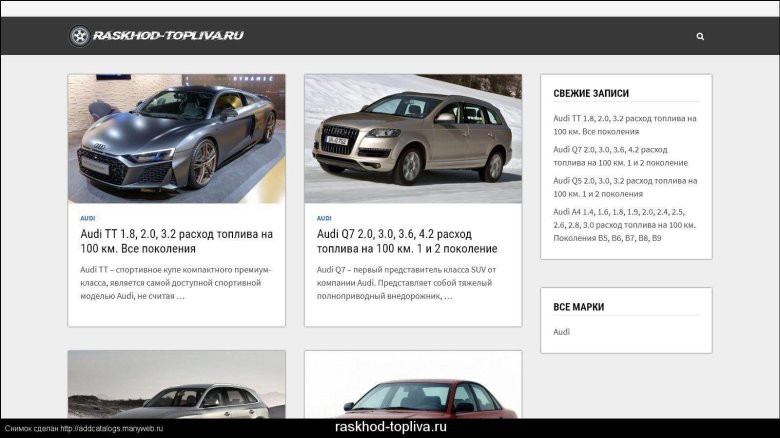Click the ellipsis ending the Audi TT excerpt
This screenshot has width=780, height=438.
tap(180, 296)
